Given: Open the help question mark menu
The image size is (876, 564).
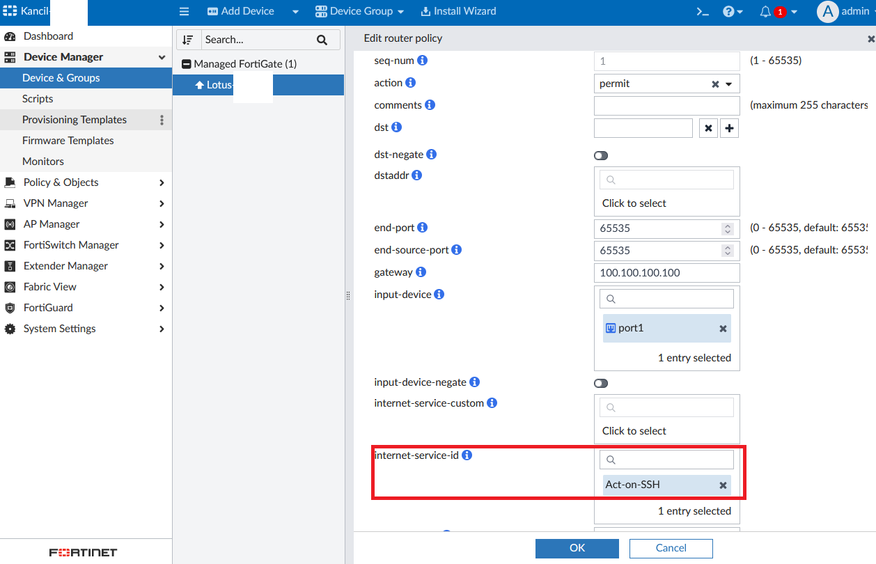Looking at the screenshot, I should coord(732,11).
